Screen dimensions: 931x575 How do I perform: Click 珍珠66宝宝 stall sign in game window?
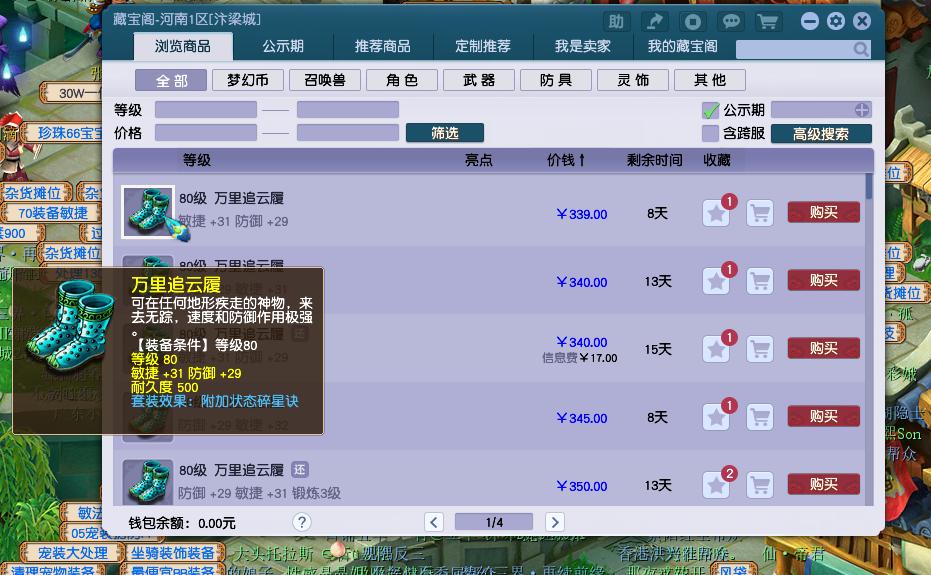tap(64, 133)
